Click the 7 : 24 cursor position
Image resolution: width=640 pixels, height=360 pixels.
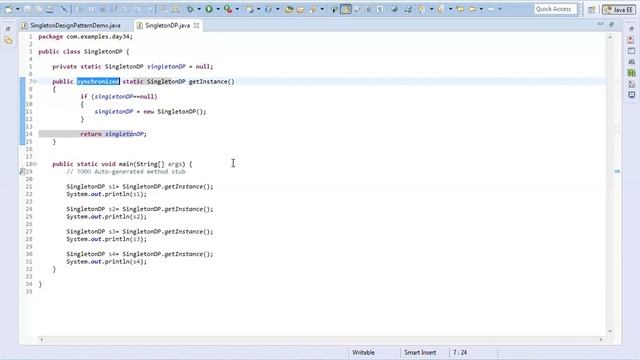coord(460,352)
